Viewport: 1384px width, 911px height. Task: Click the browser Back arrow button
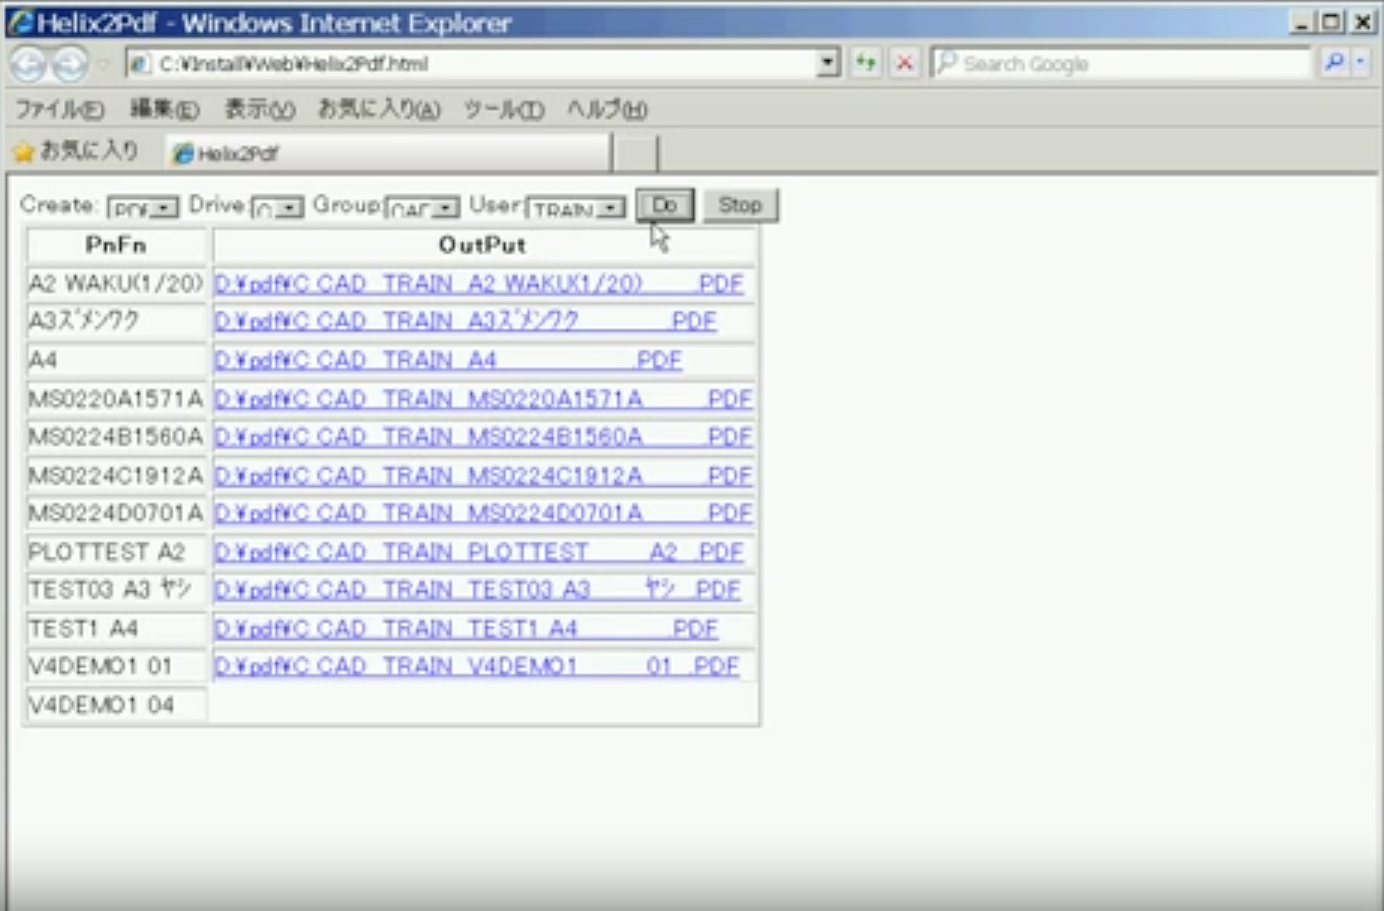click(x=28, y=65)
